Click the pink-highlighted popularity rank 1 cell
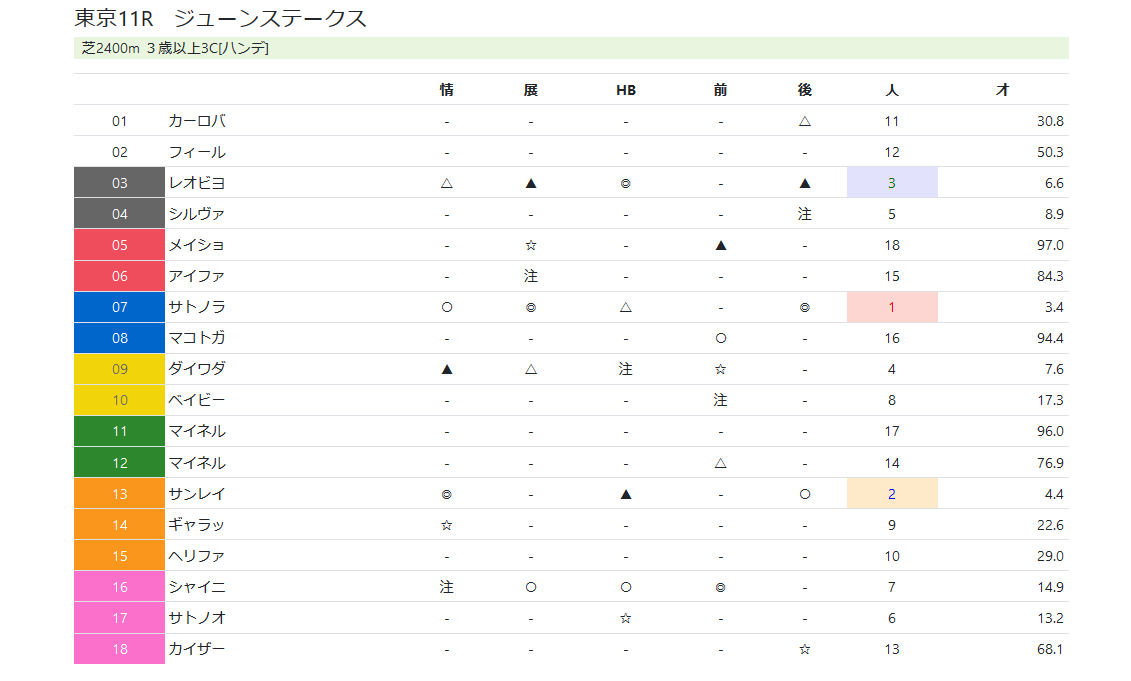 point(892,307)
